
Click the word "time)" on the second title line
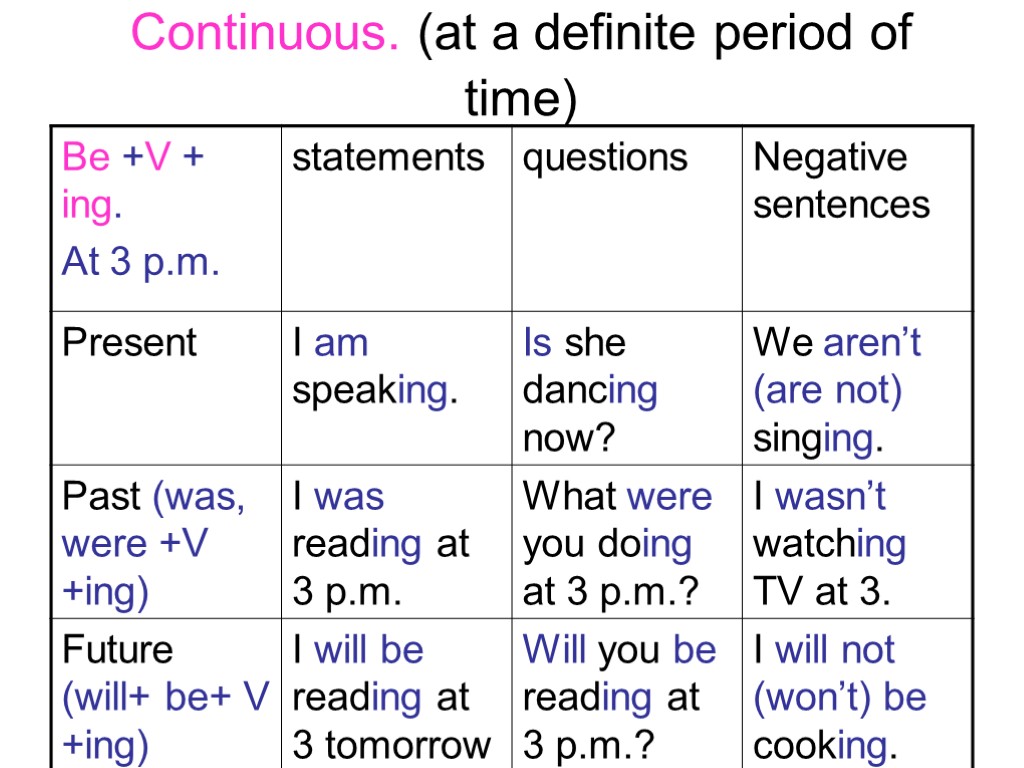pos(521,100)
